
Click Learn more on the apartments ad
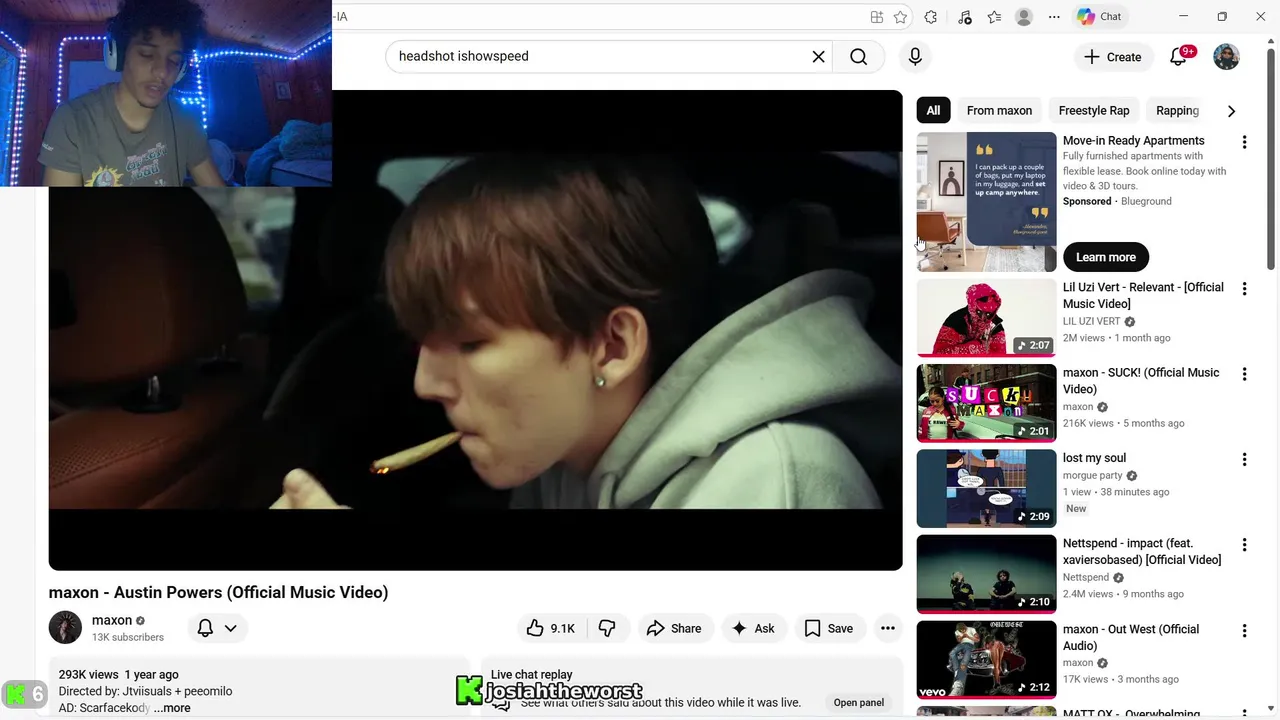pyautogui.click(x=1106, y=257)
